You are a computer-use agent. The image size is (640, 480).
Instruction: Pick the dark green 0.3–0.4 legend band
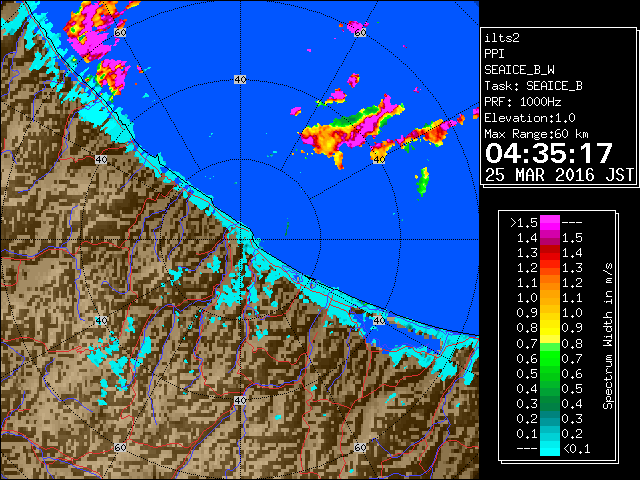click(550, 404)
